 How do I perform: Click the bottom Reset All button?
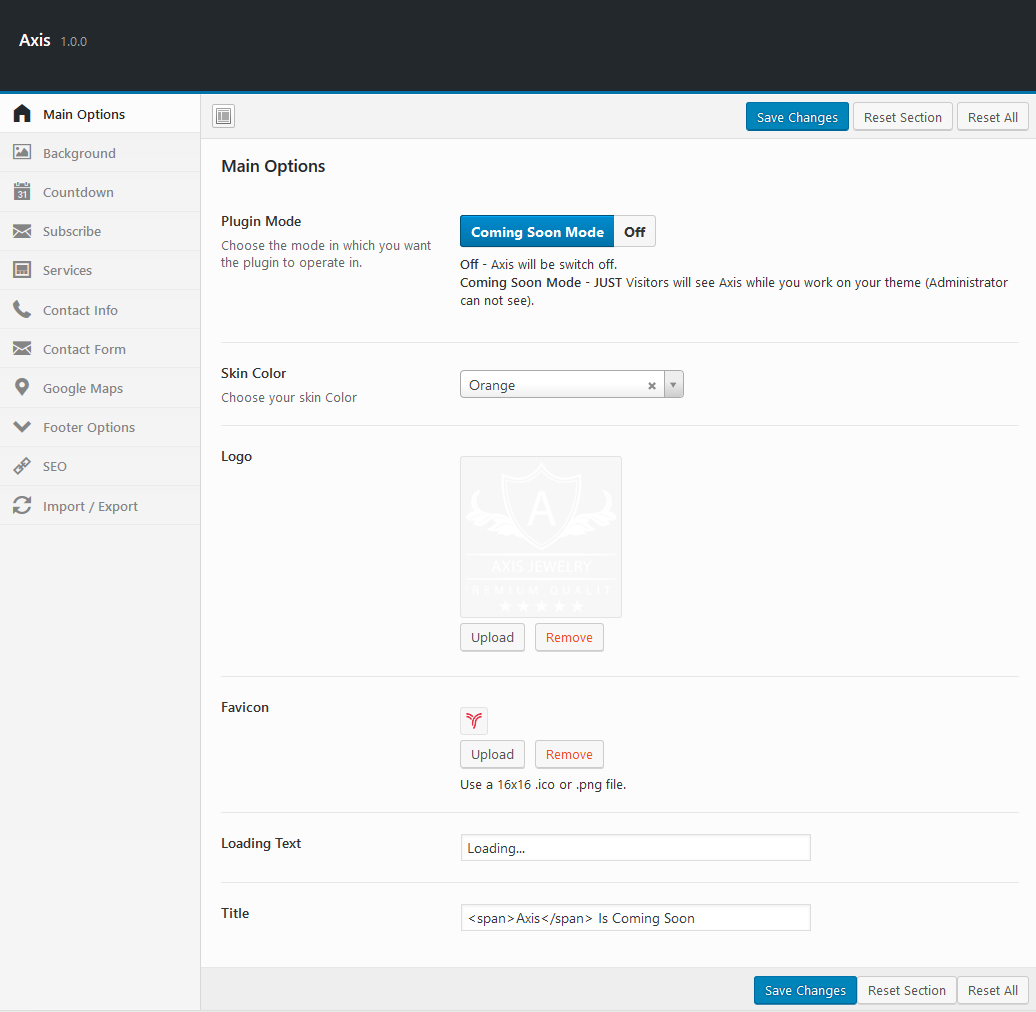pos(992,990)
